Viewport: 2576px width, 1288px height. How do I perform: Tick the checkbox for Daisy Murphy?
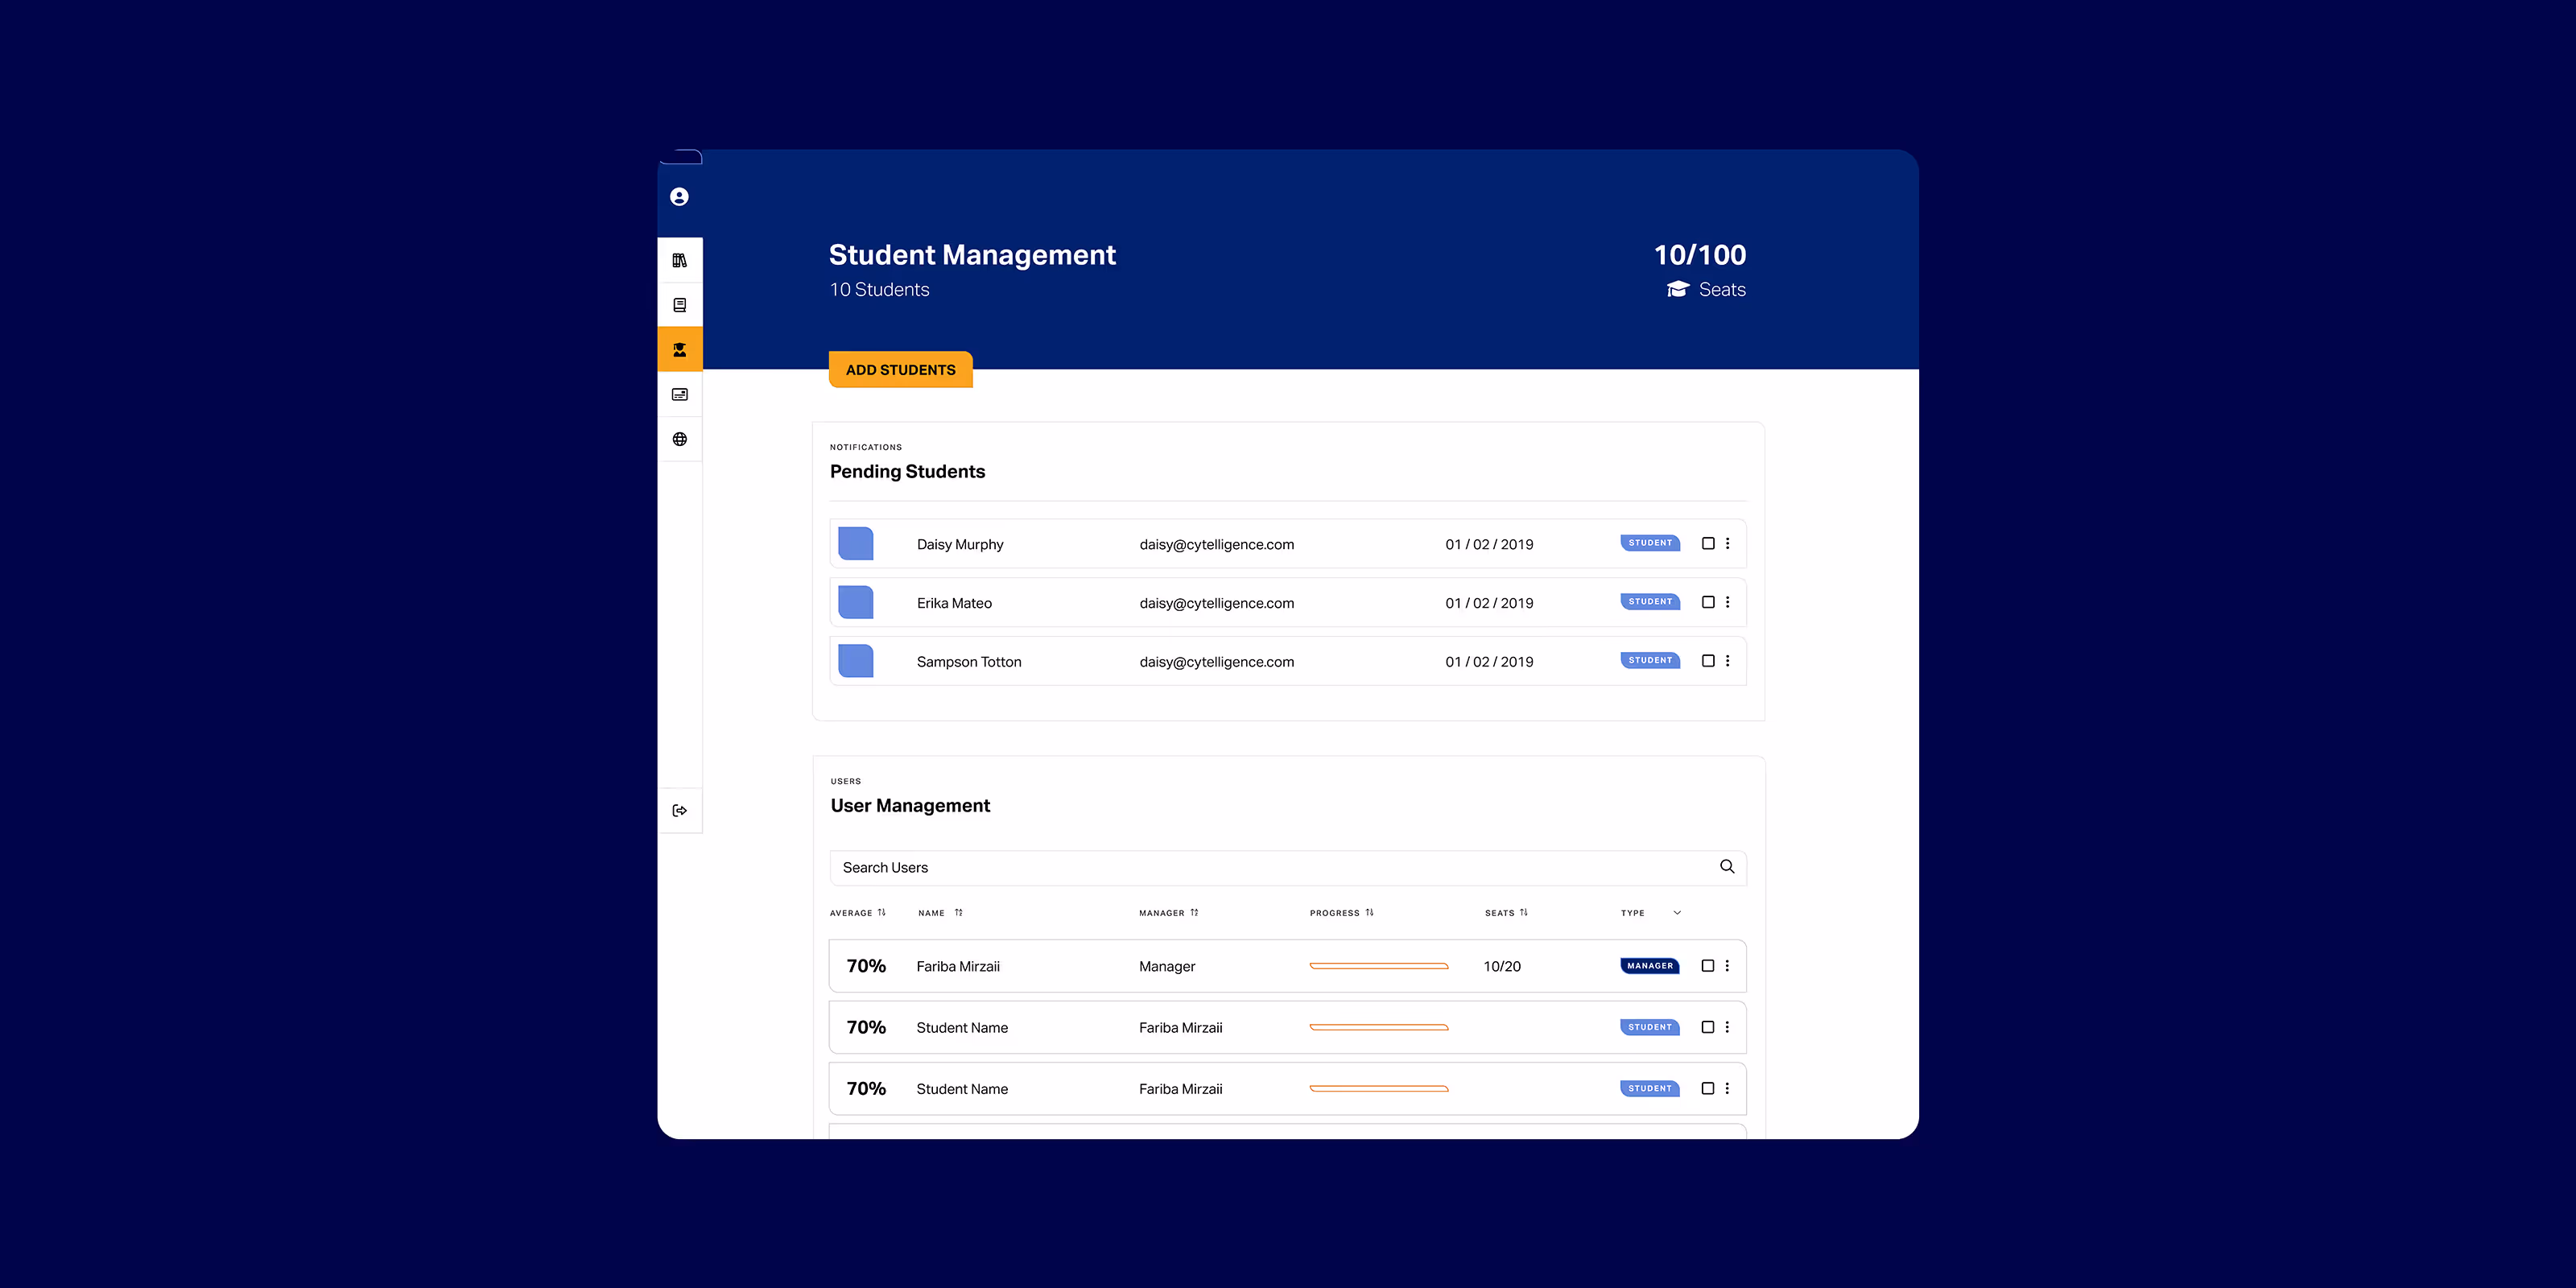(x=1708, y=544)
